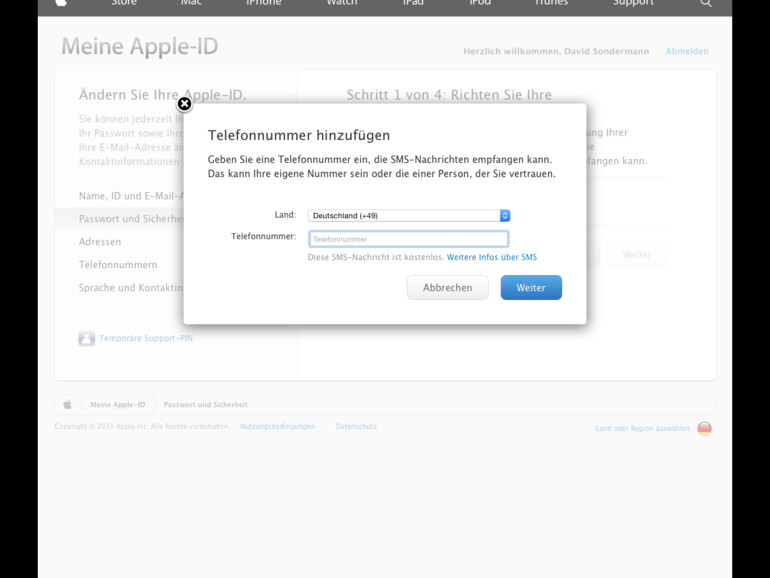The height and width of the screenshot is (578, 770).
Task: Click the Apple logo in footer breadcrumb
Action: click(67, 405)
